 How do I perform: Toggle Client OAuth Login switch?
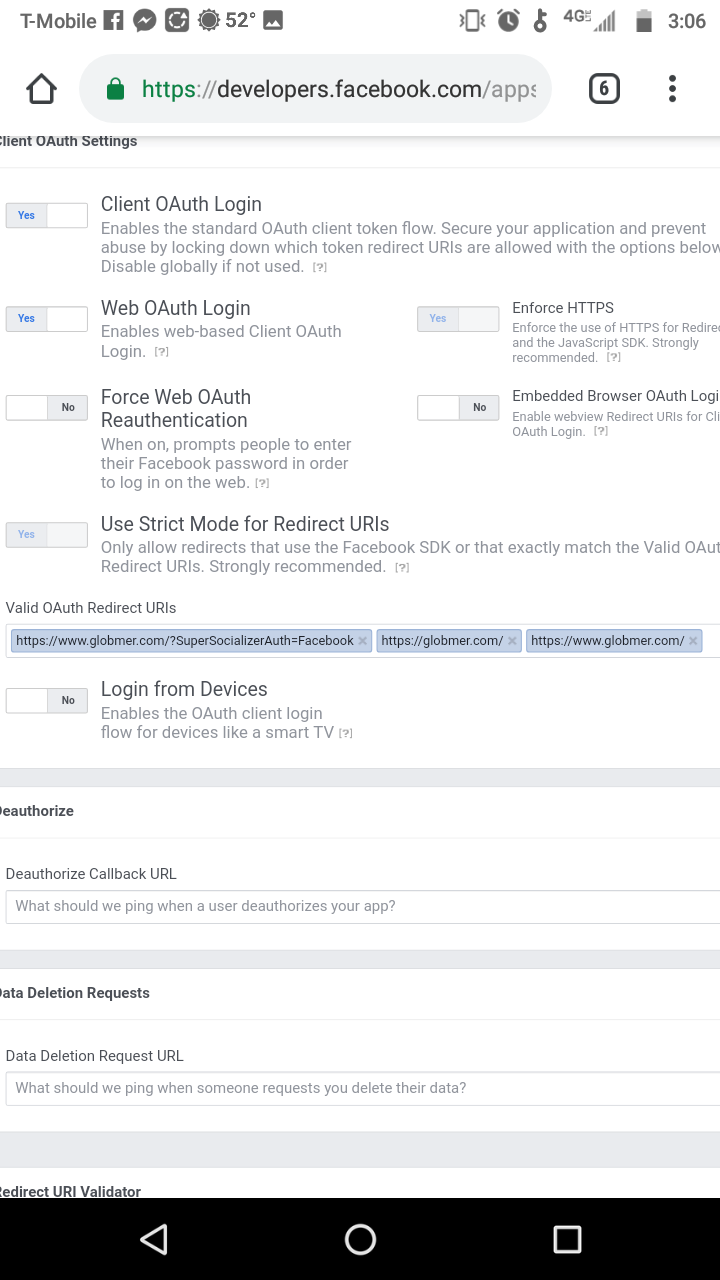pyautogui.click(x=47, y=215)
